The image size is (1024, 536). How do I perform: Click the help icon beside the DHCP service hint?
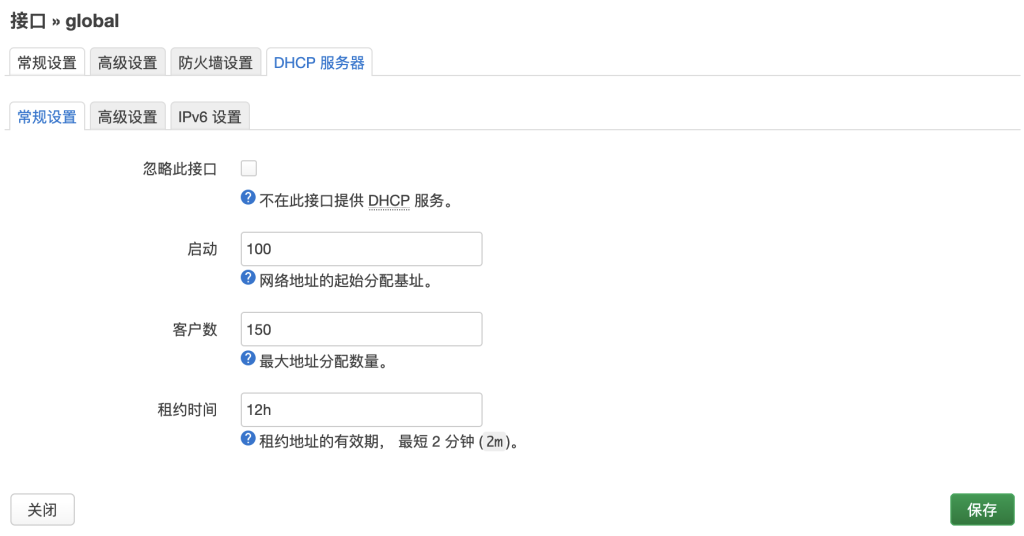(x=248, y=198)
